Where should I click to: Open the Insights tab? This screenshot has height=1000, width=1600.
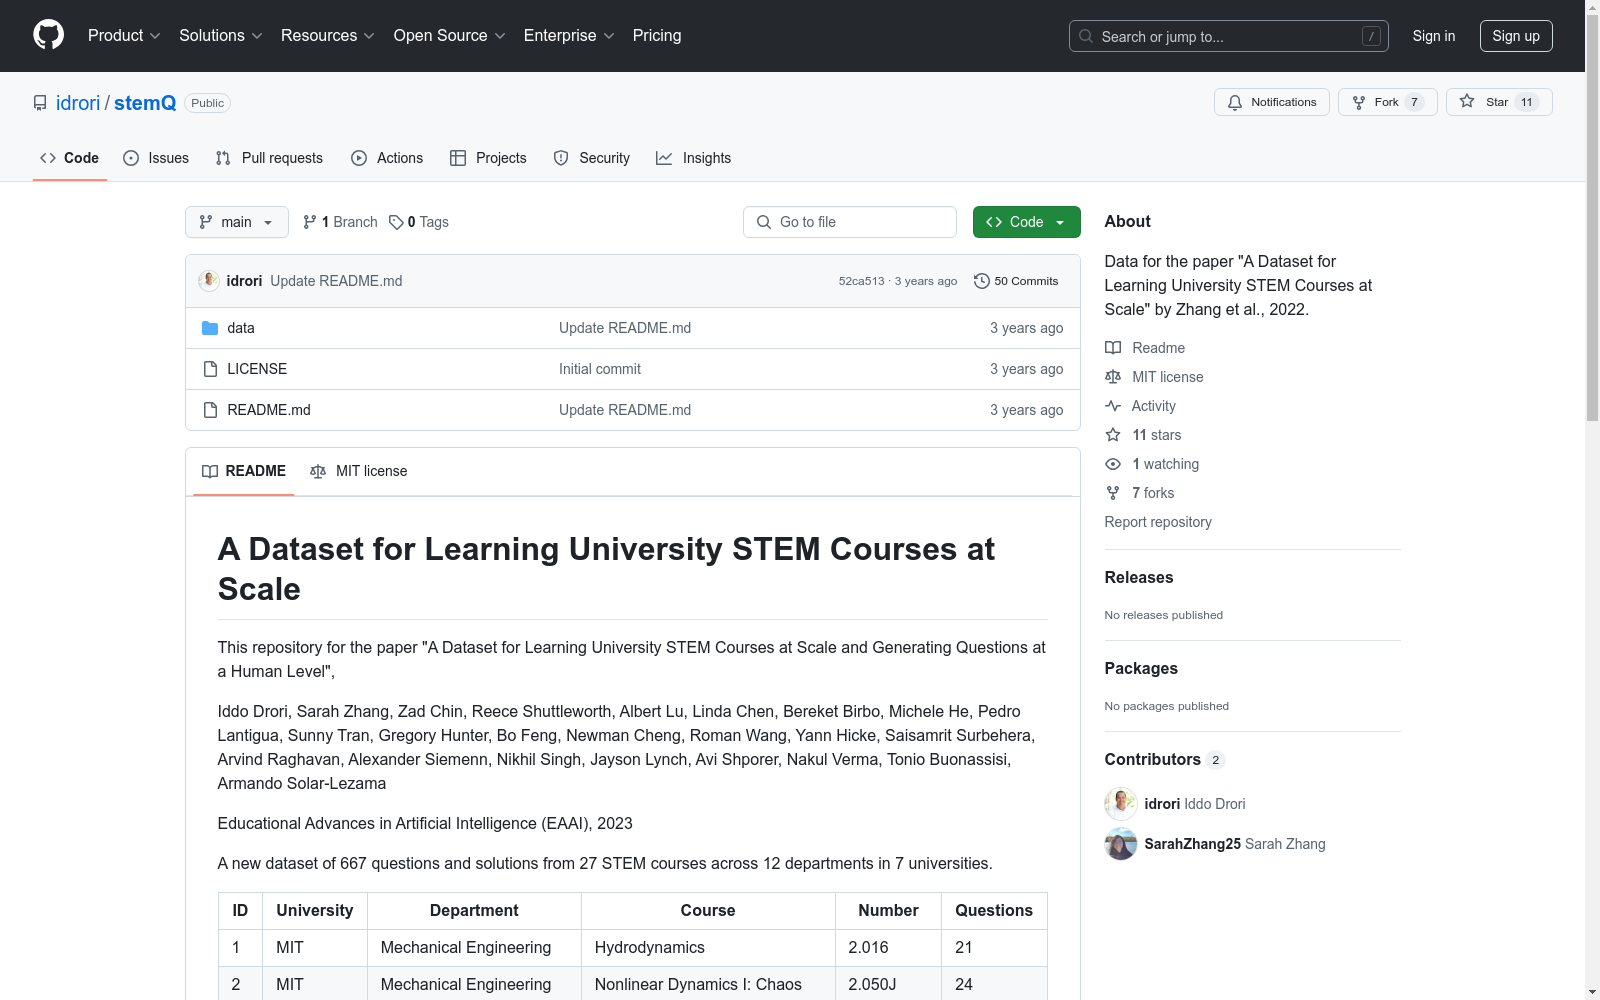tap(693, 158)
